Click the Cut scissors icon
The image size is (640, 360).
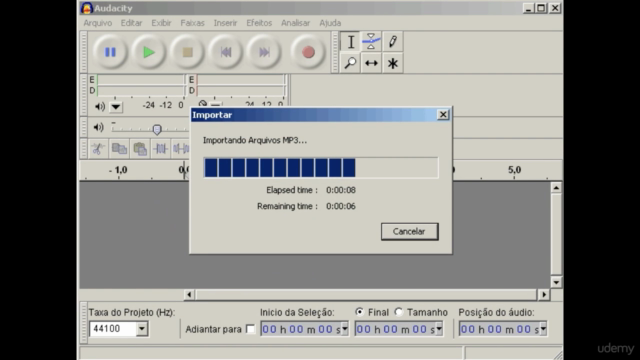[x=98, y=149]
